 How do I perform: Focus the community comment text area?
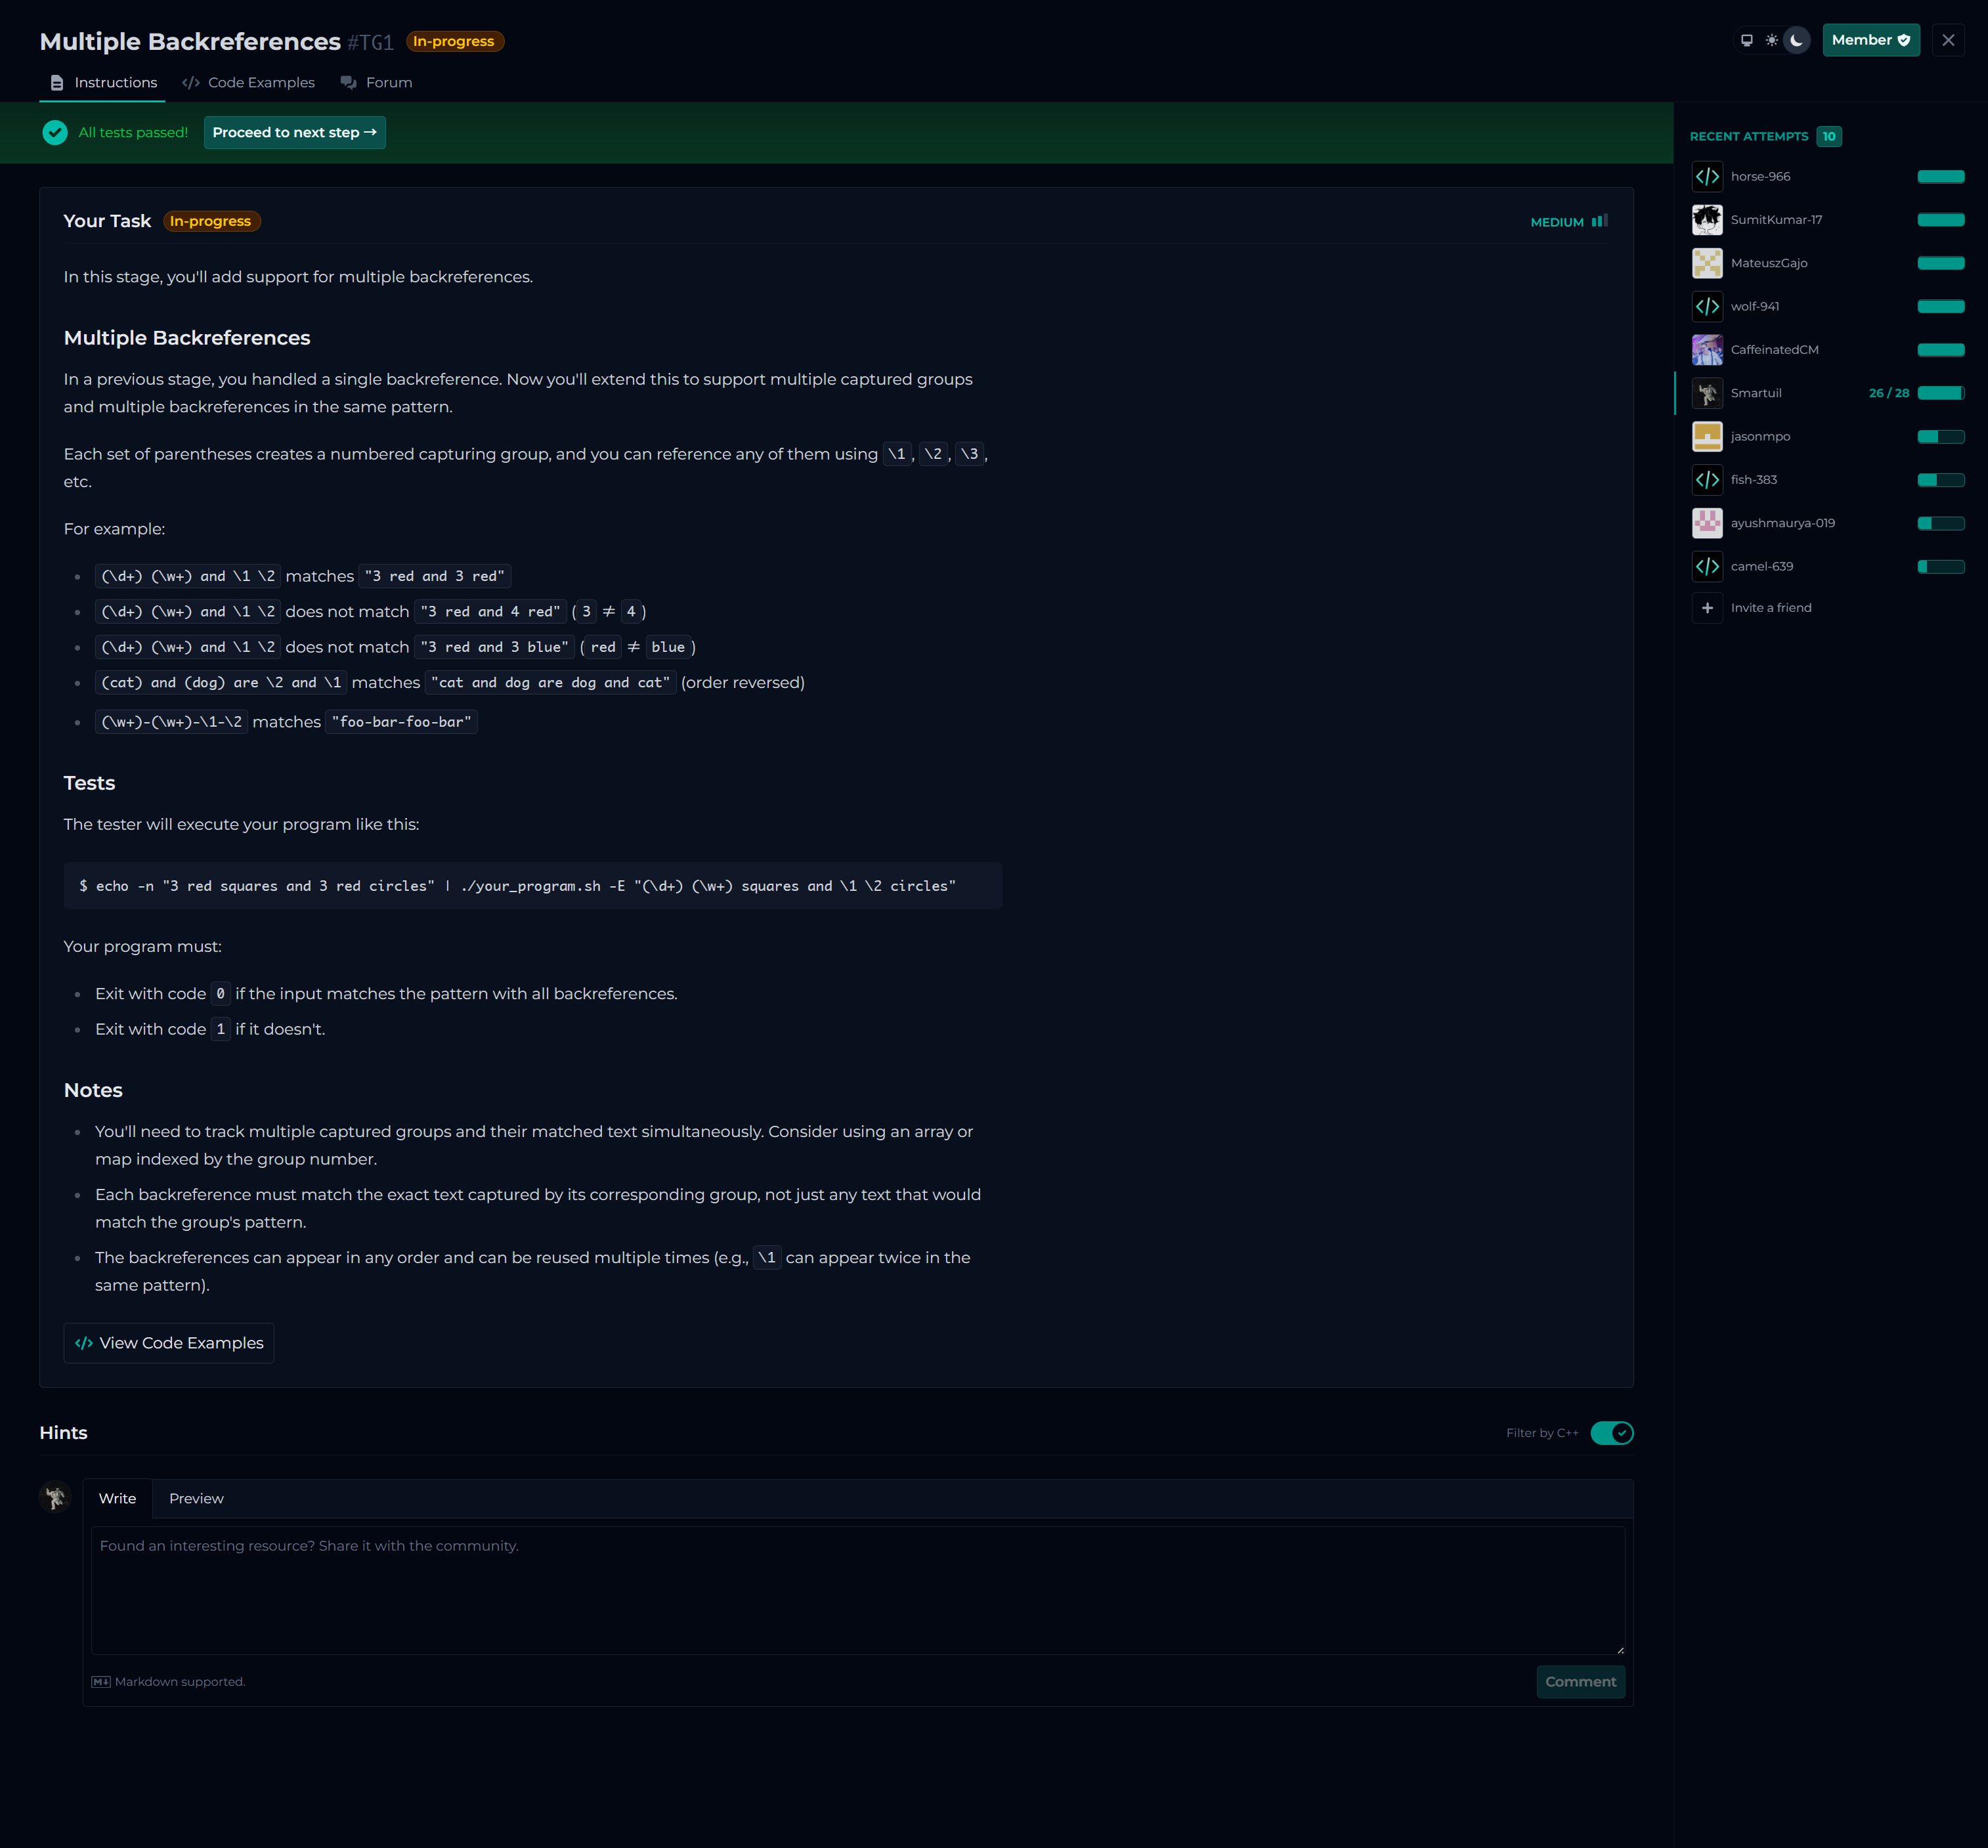857,1590
